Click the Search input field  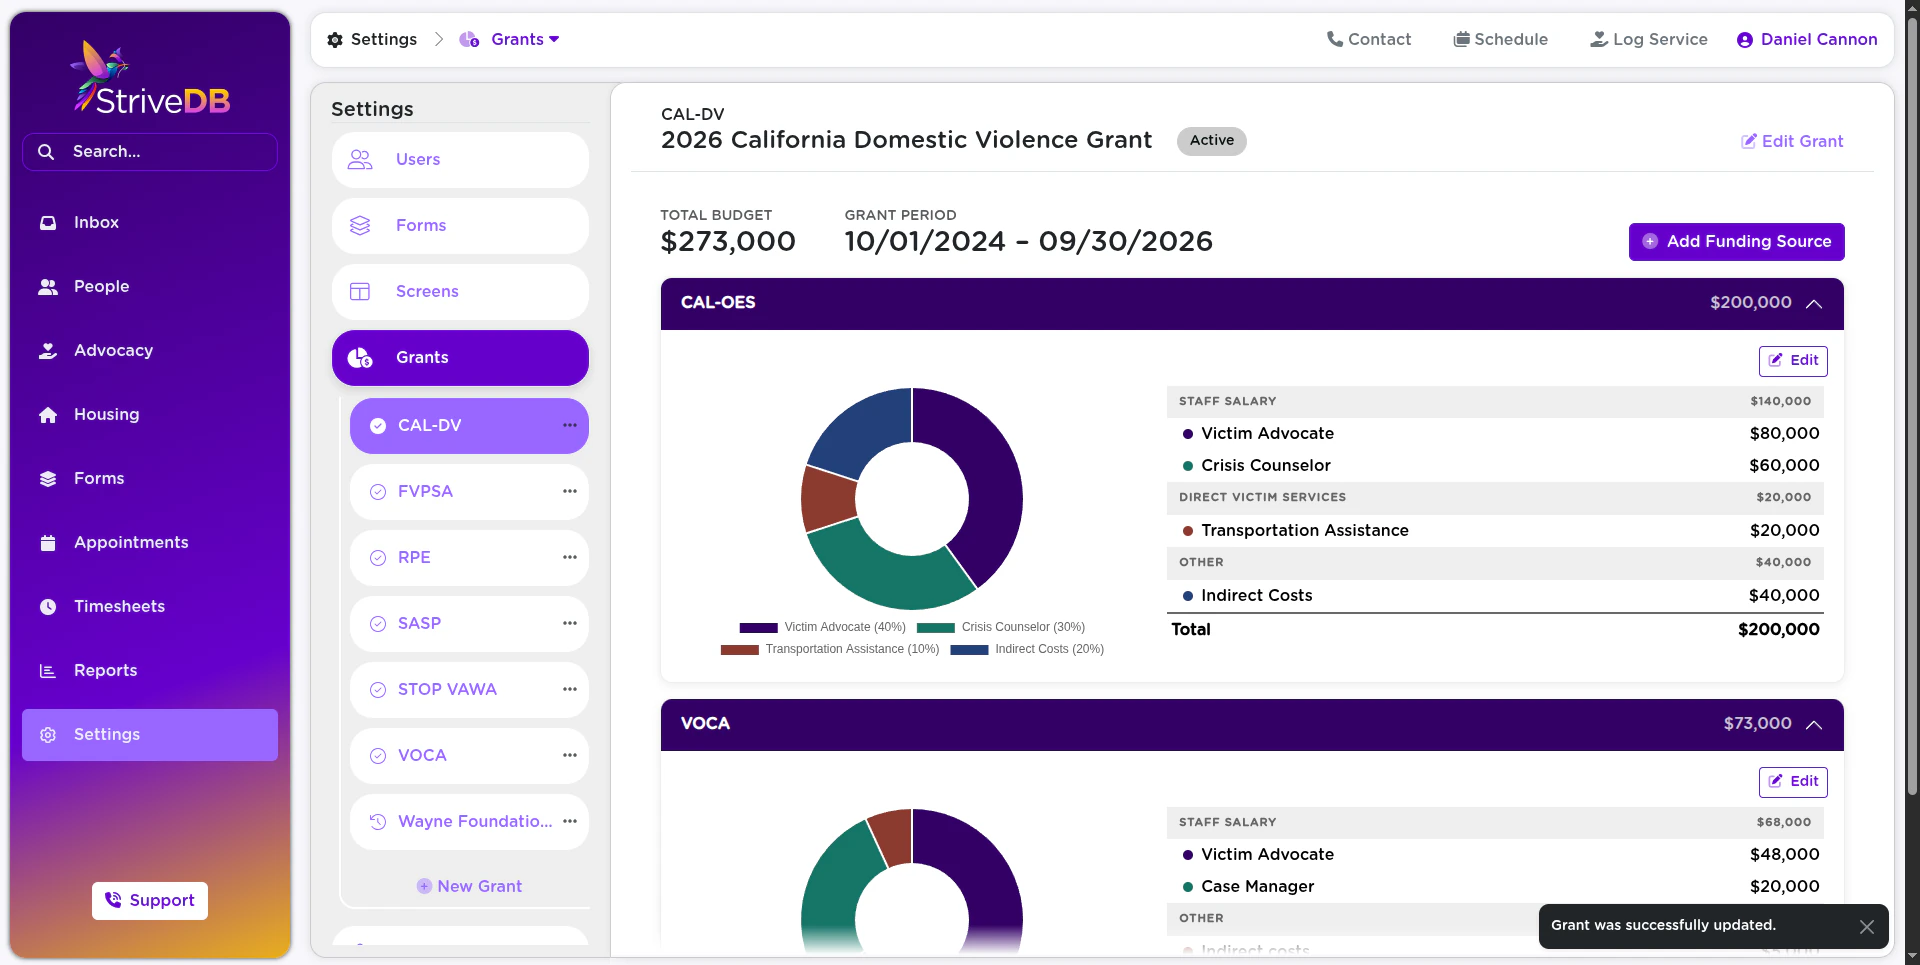[150, 152]
